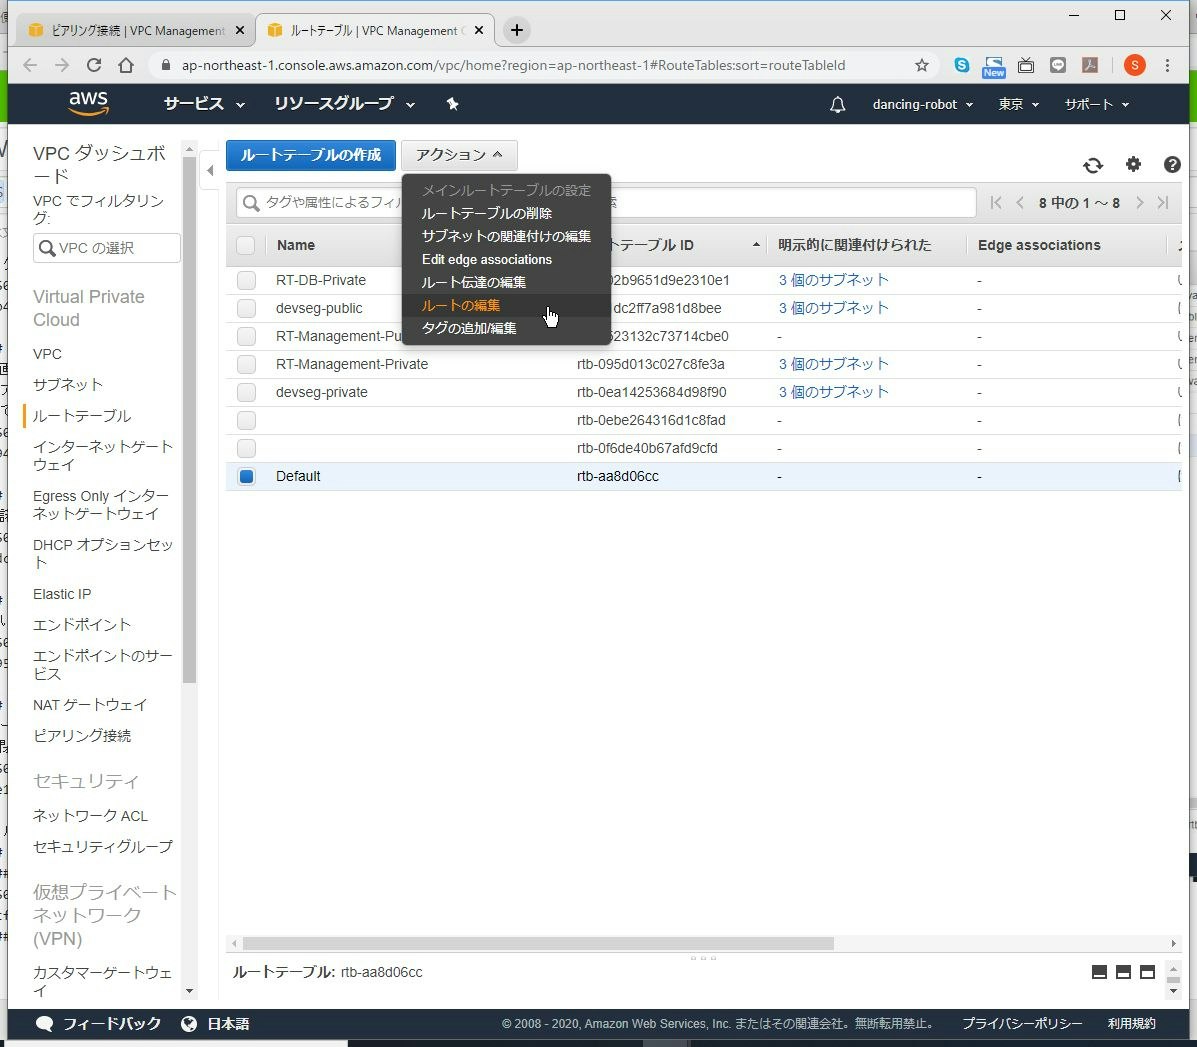Click the tag and attribute filter search field

[606, 202]
